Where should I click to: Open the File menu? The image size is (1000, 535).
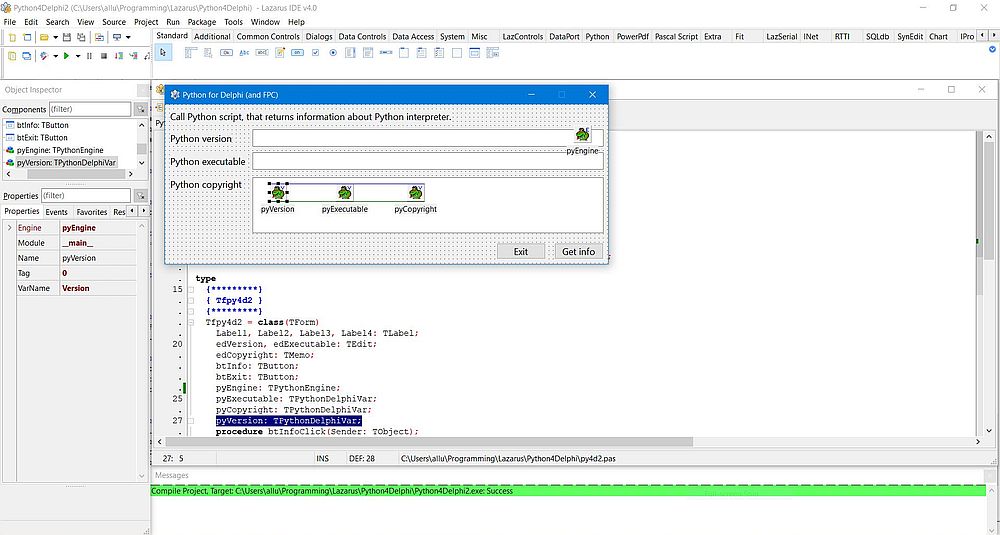pyautogui.click(x=10, y=22)
